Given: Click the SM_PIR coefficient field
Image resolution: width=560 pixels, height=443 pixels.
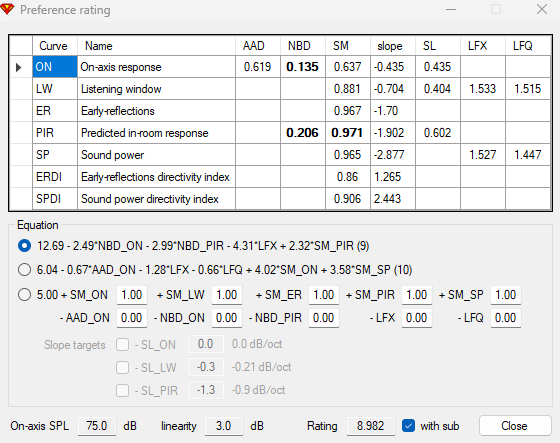Looking at the screenshot, I should [417, 295].
